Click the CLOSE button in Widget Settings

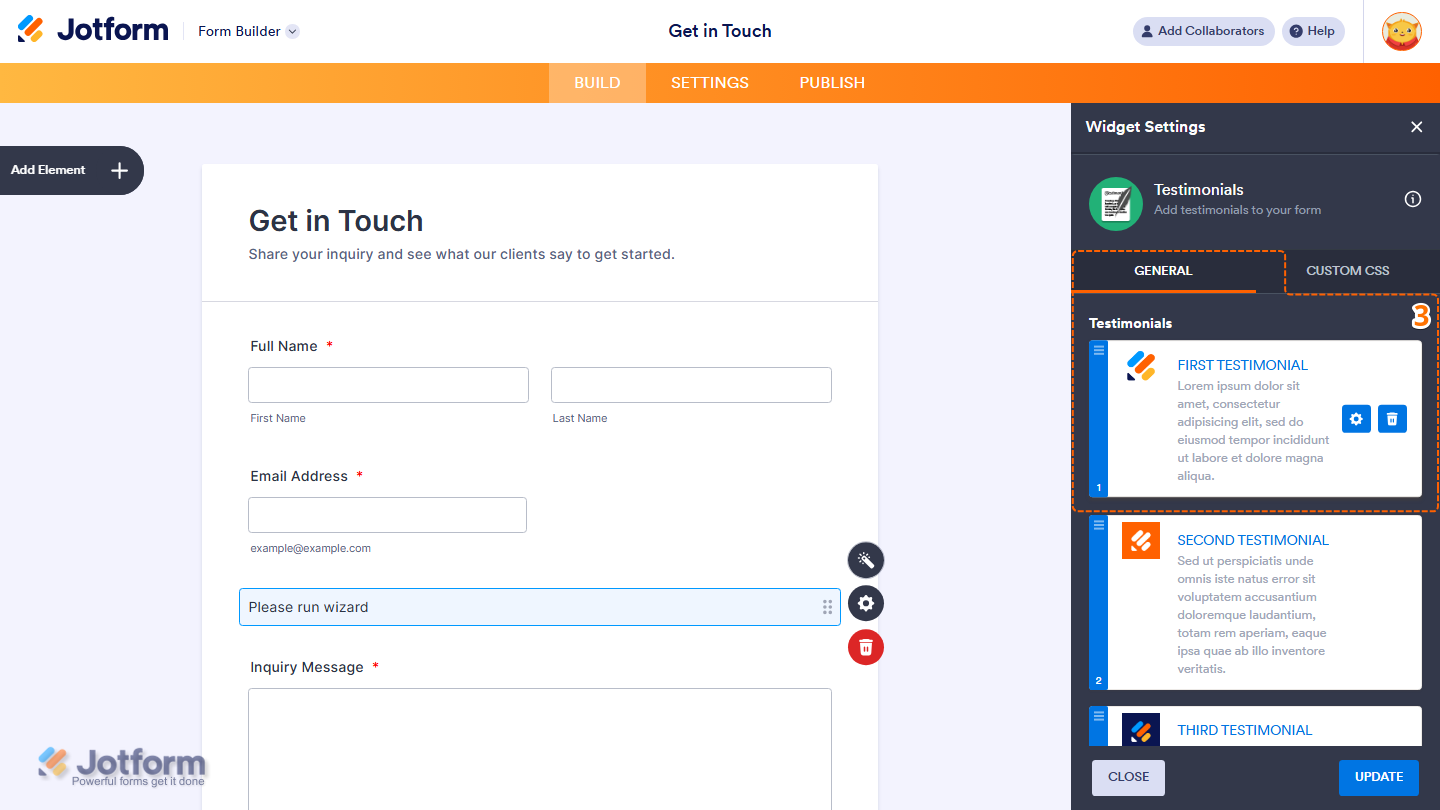(x=1129, y=777)
